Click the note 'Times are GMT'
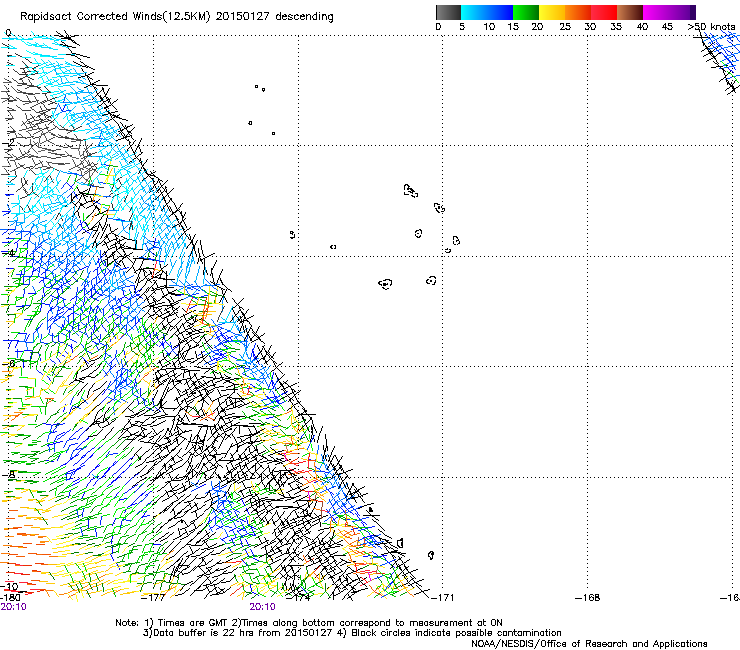The image size is (740, 650). click(192, 623)
